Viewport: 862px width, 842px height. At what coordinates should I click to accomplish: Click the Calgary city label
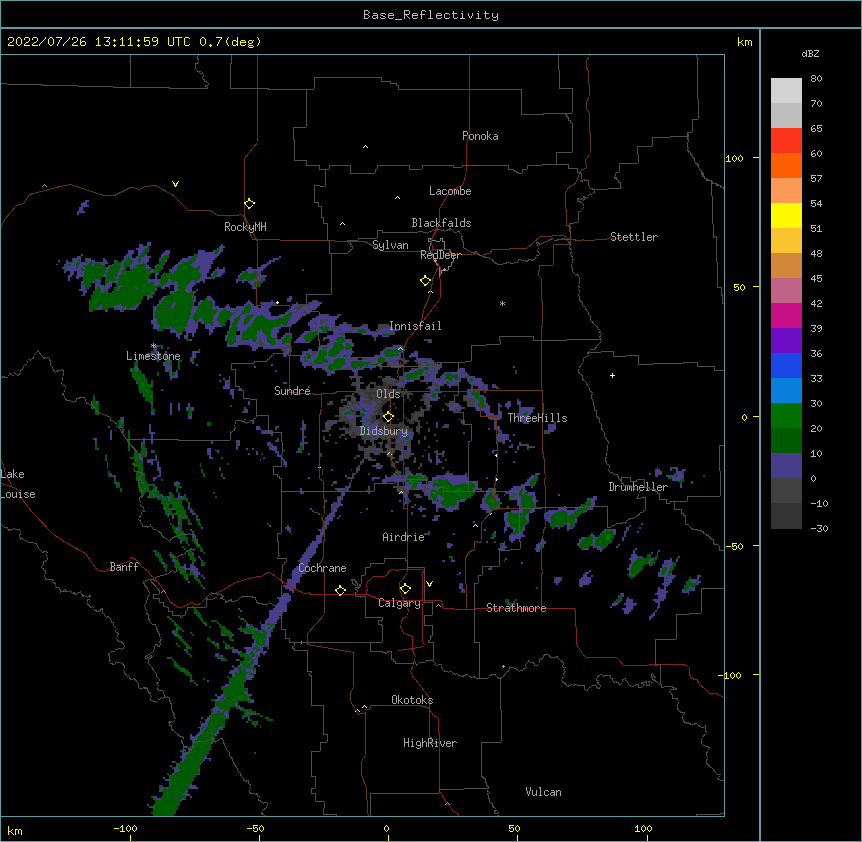point(400,603)
